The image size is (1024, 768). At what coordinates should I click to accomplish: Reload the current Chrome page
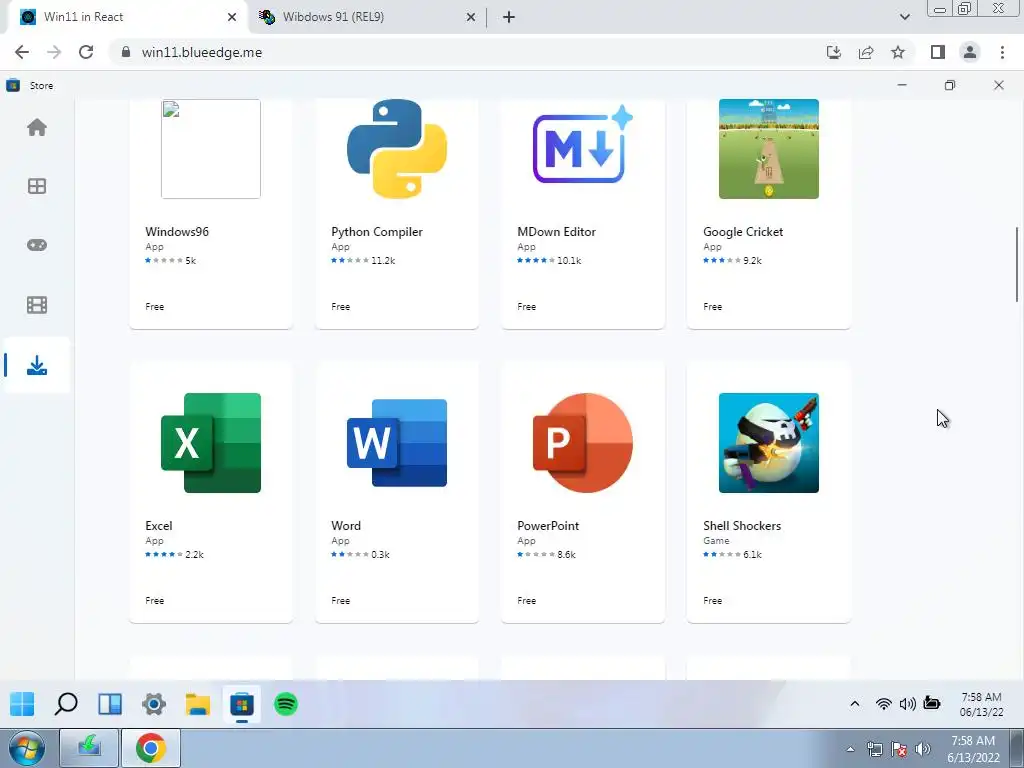pyautogui.click(x=86, y=52)
